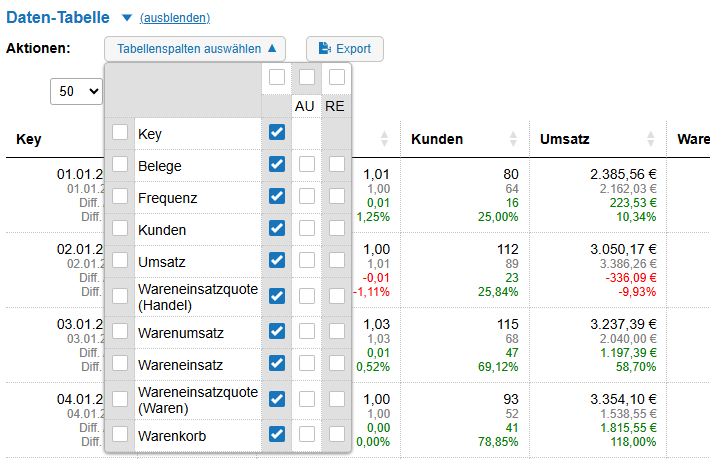Close the Tabellenspalten auswählen dropdown

click(194, 48)
